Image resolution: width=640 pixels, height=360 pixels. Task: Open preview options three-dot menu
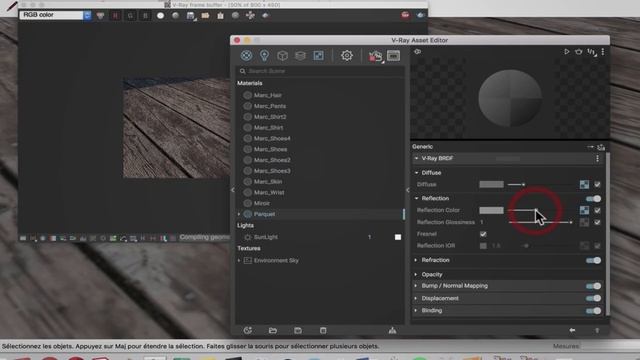coord(603,52)
